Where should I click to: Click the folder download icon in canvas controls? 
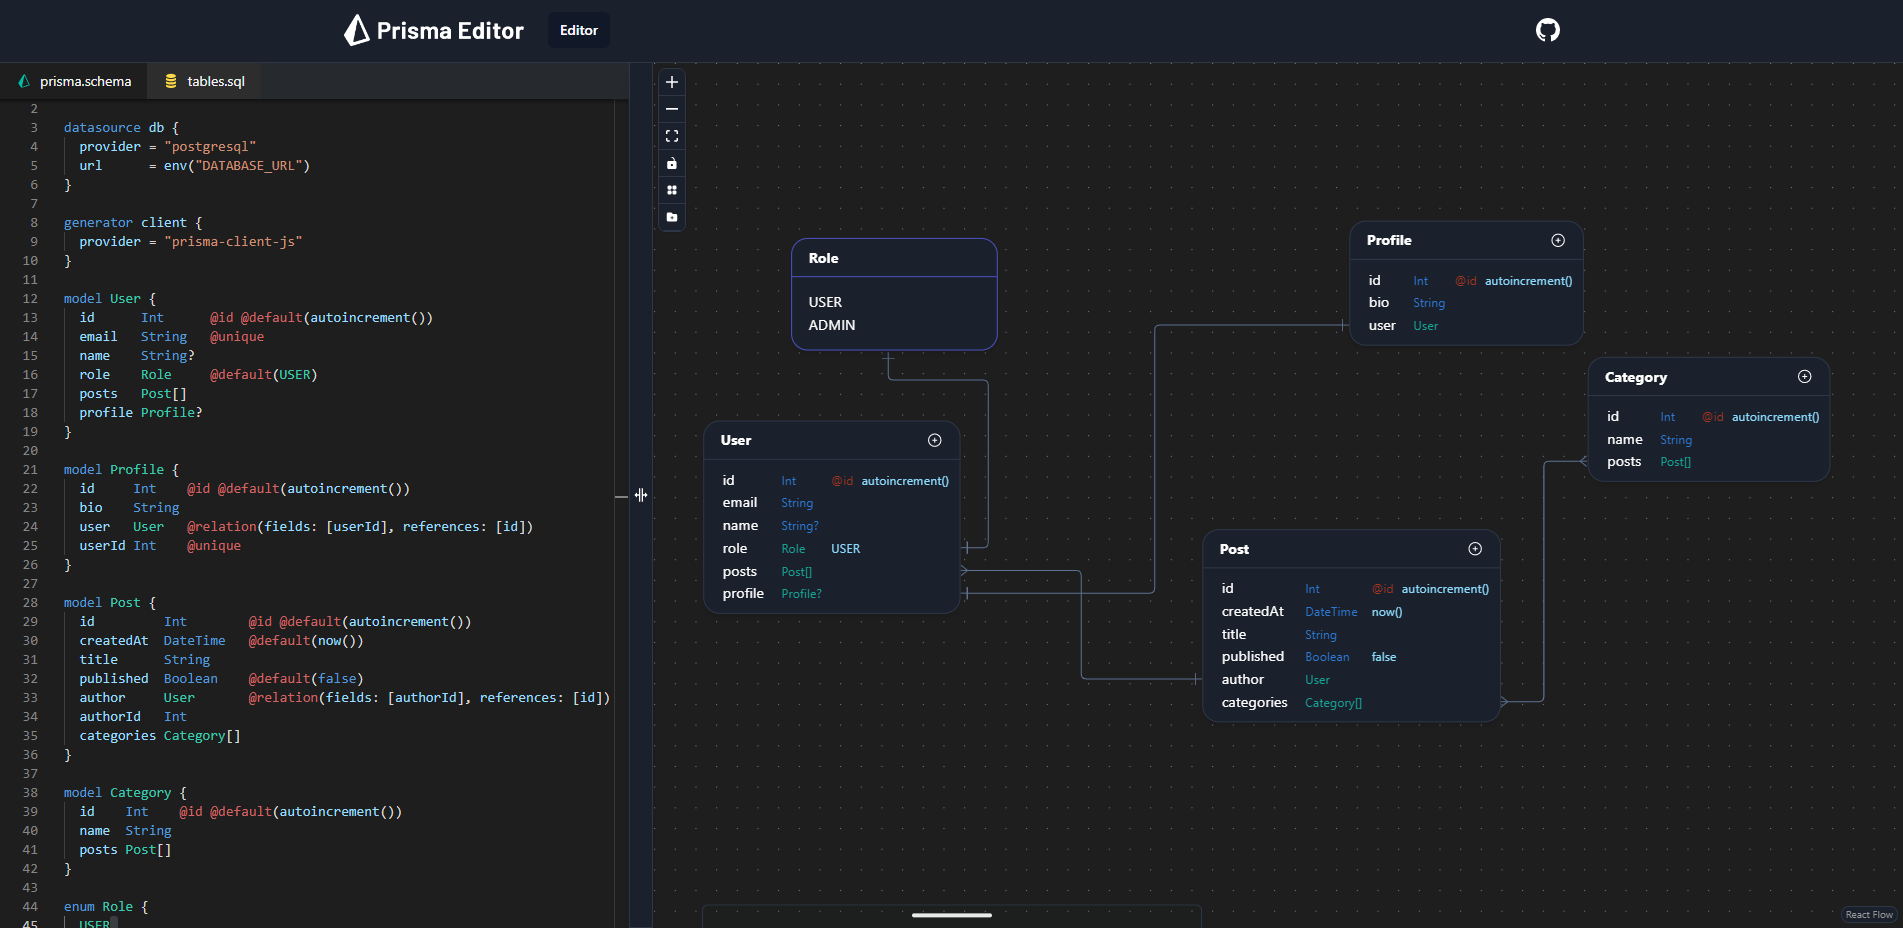click(672, 217)
